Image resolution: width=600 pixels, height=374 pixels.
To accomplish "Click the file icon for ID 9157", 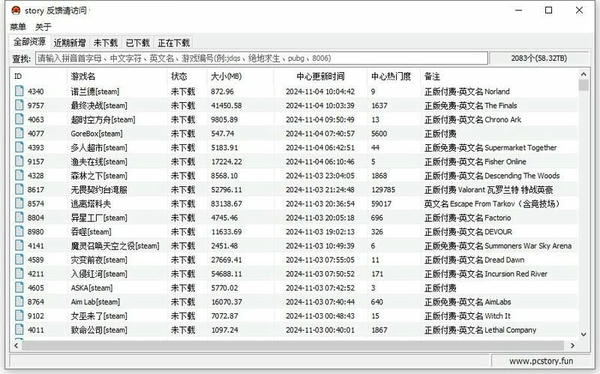I will pos(19,161).
